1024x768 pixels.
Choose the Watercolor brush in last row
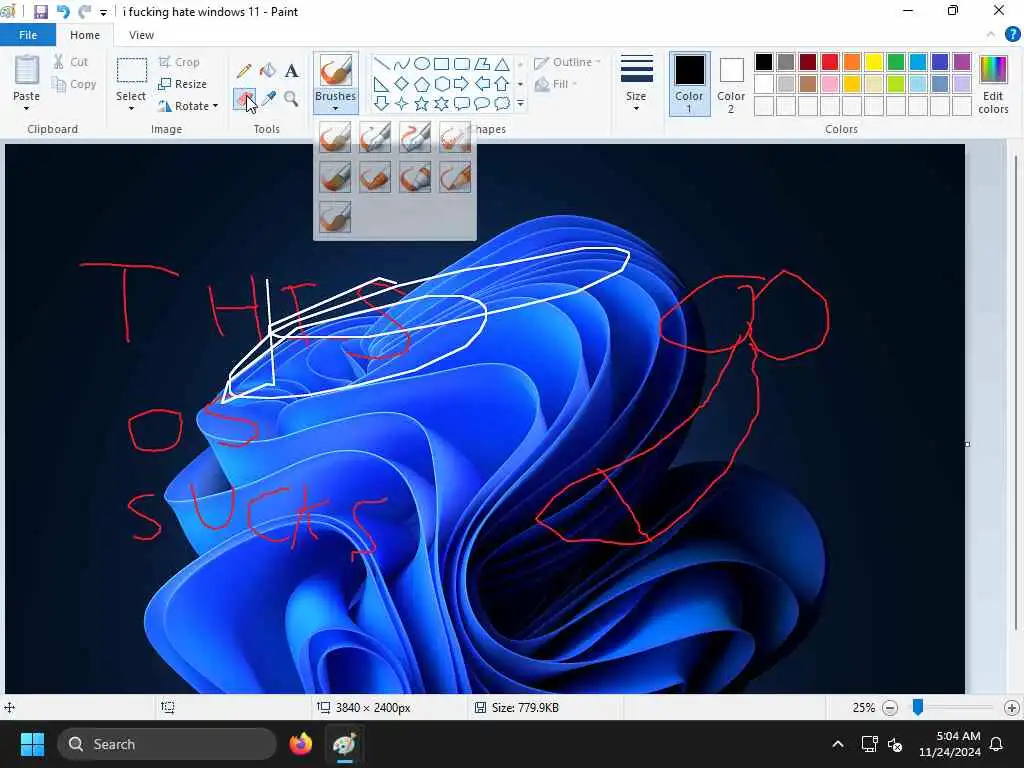[335, 217]
